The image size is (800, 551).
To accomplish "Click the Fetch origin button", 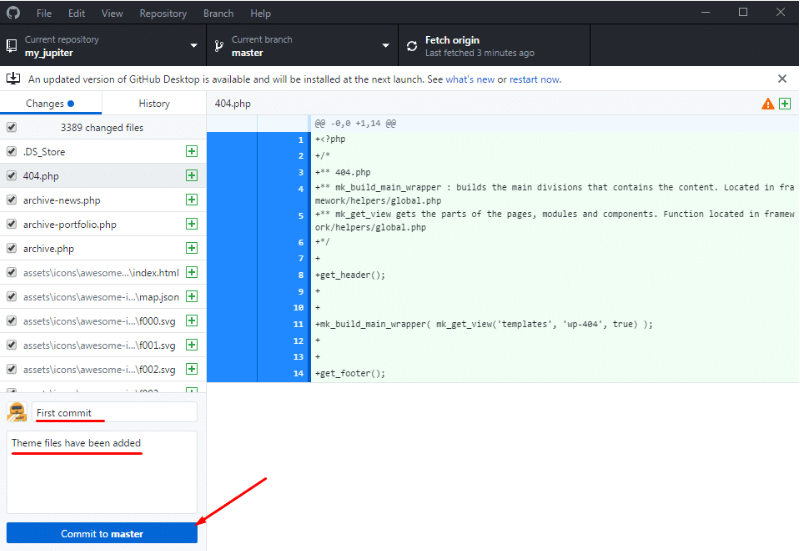I will (x=494, y=46).
